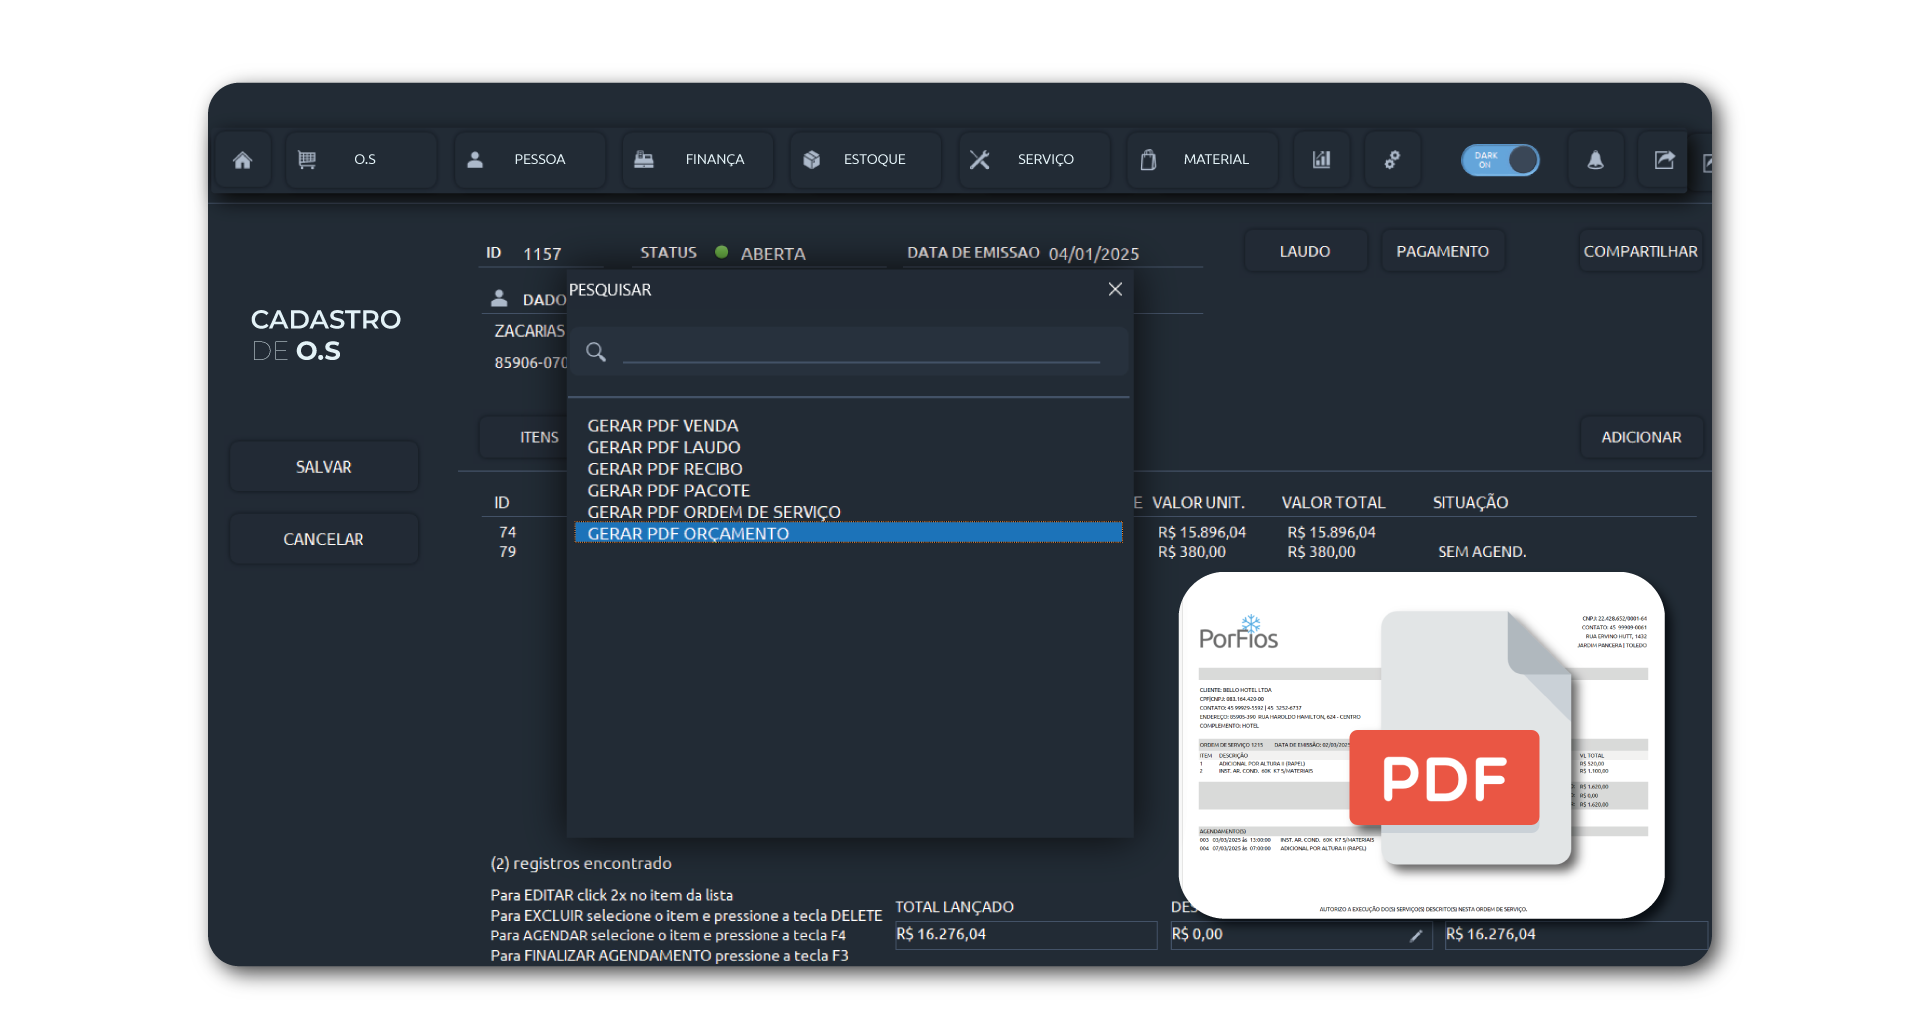Click the ADICIONAR button
The width and height of the screenshot is (1920, 1019).
(x=1640, y=438)
